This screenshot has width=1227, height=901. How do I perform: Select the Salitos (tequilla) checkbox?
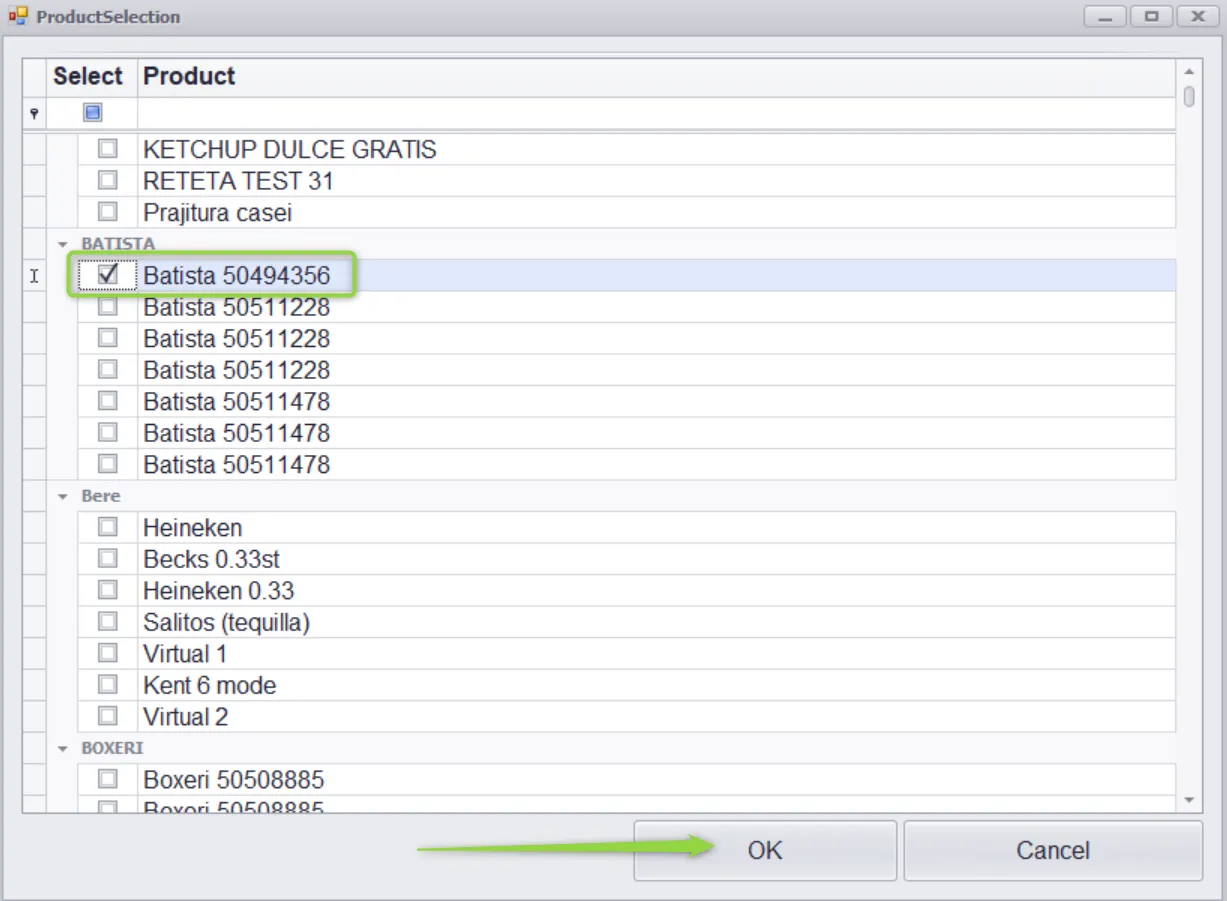107,622
